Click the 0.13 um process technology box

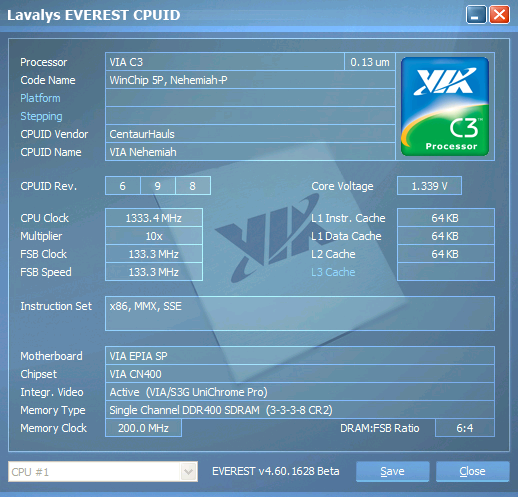coord(370,62)
